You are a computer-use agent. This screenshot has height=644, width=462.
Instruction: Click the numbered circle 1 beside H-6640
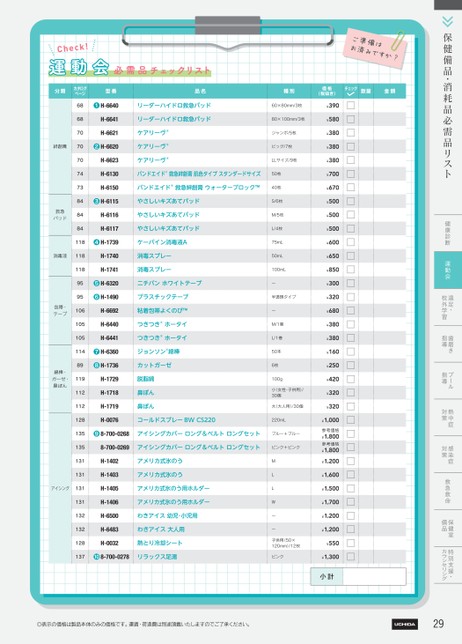[97, 106]
